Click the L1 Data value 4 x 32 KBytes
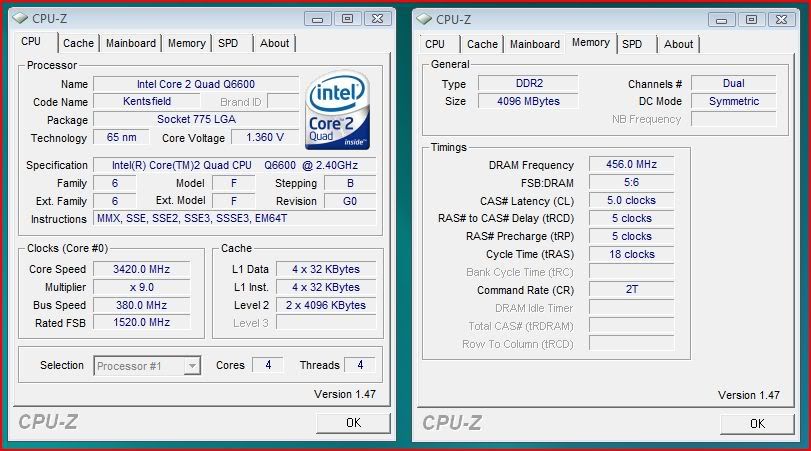 pyautogui.click(x=326, y=269)
